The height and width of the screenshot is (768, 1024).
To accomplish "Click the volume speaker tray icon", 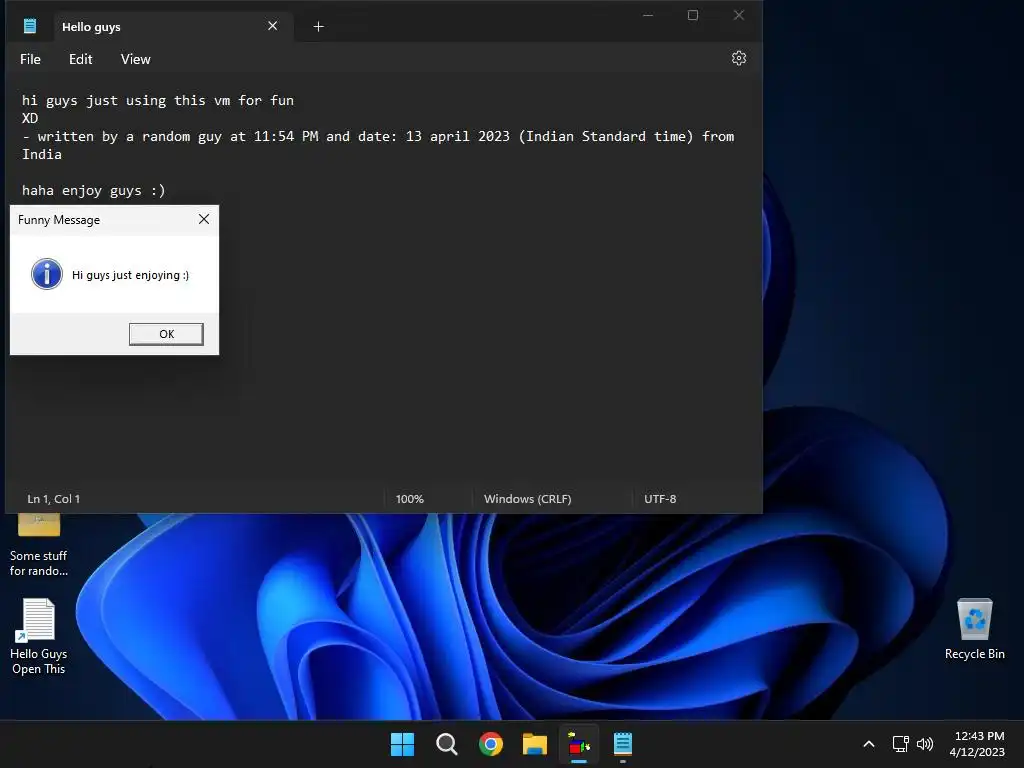I will (x=925, y=744).
